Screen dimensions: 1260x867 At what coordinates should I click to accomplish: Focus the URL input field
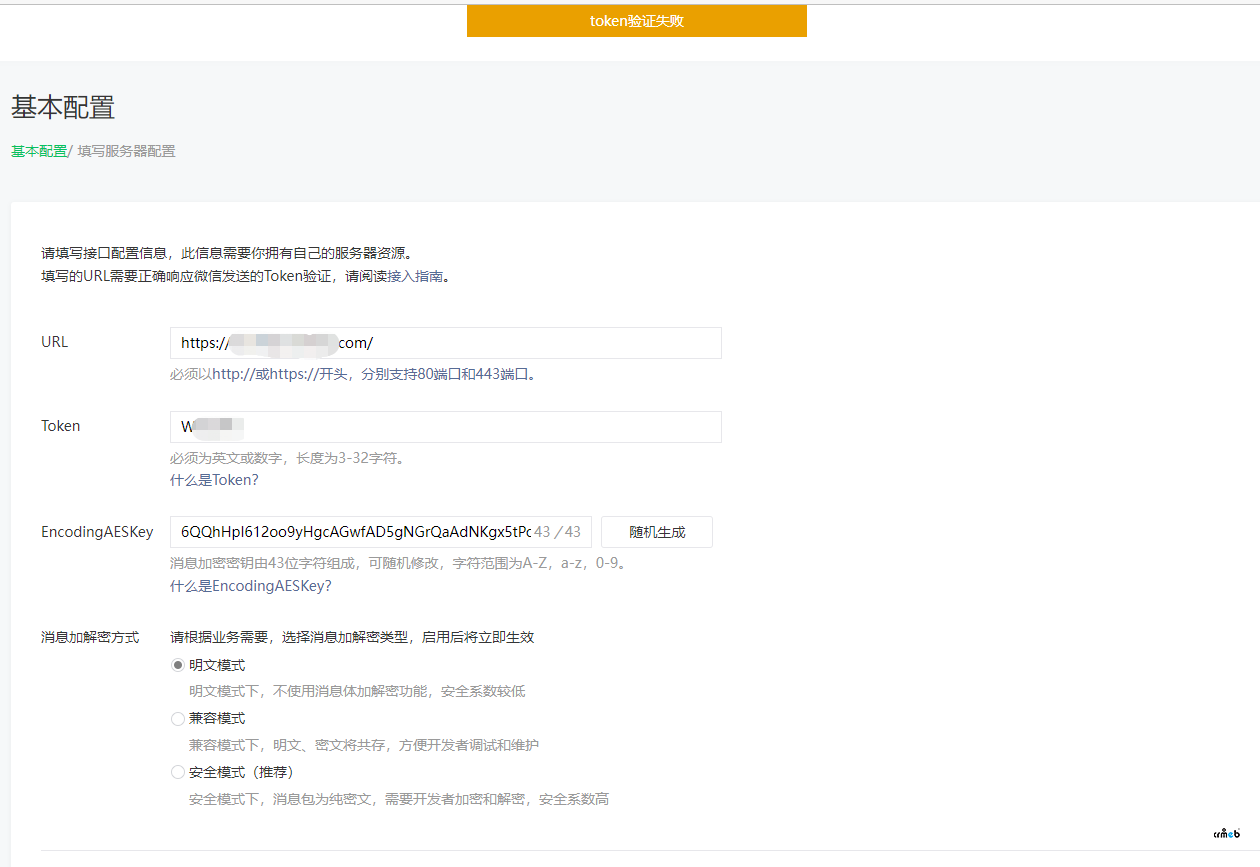(446, 343)
